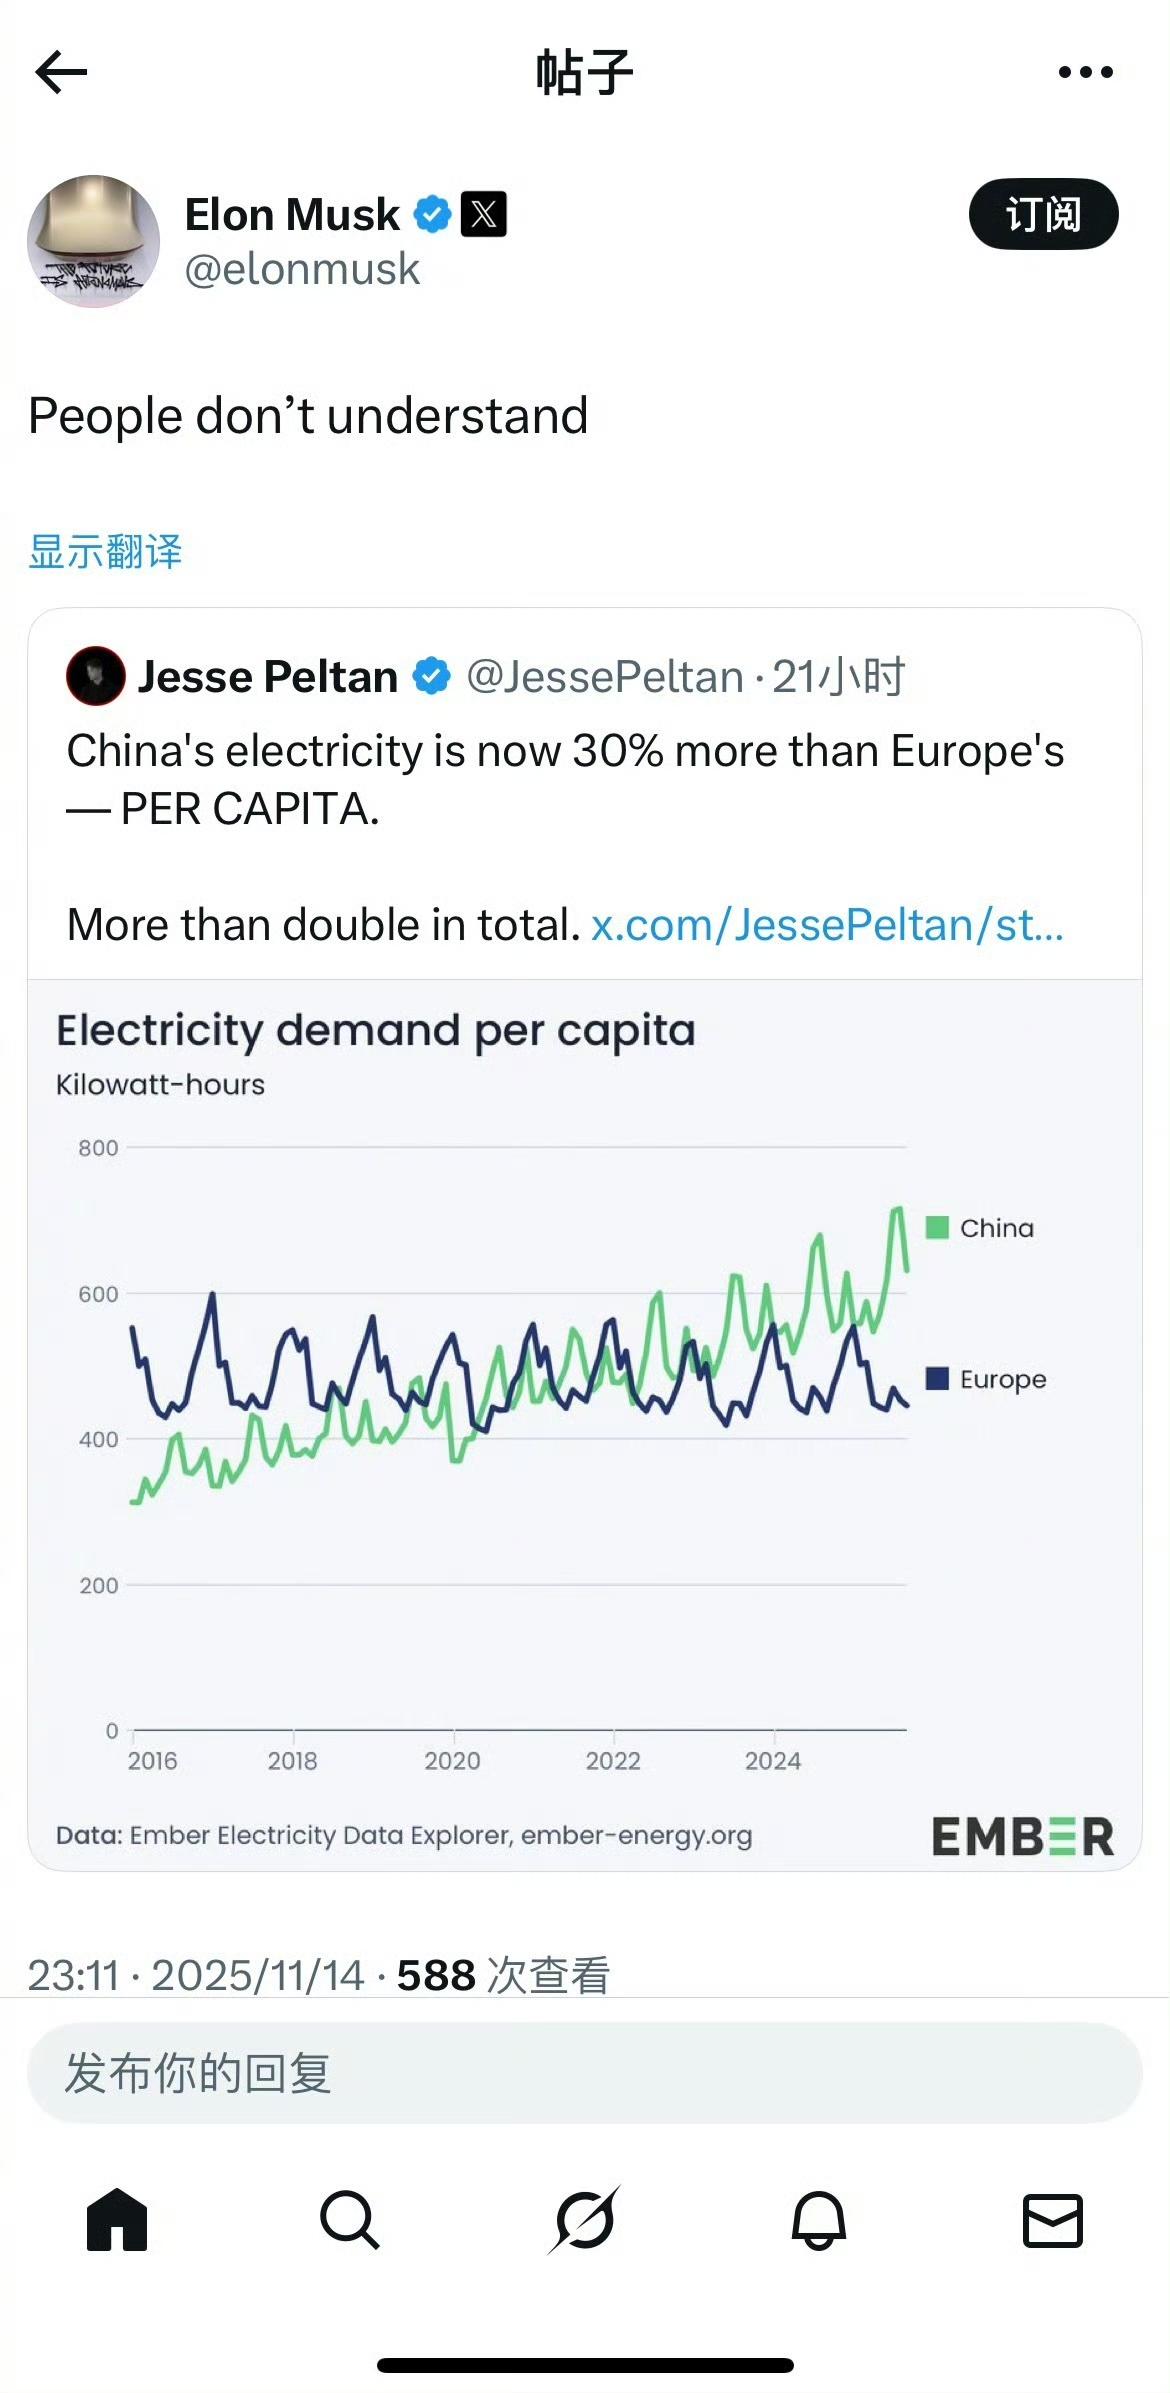Tap the blue verified badge beside Elon Musk
Viewport: 1170px width, 2393px height.
click(432, 214)
